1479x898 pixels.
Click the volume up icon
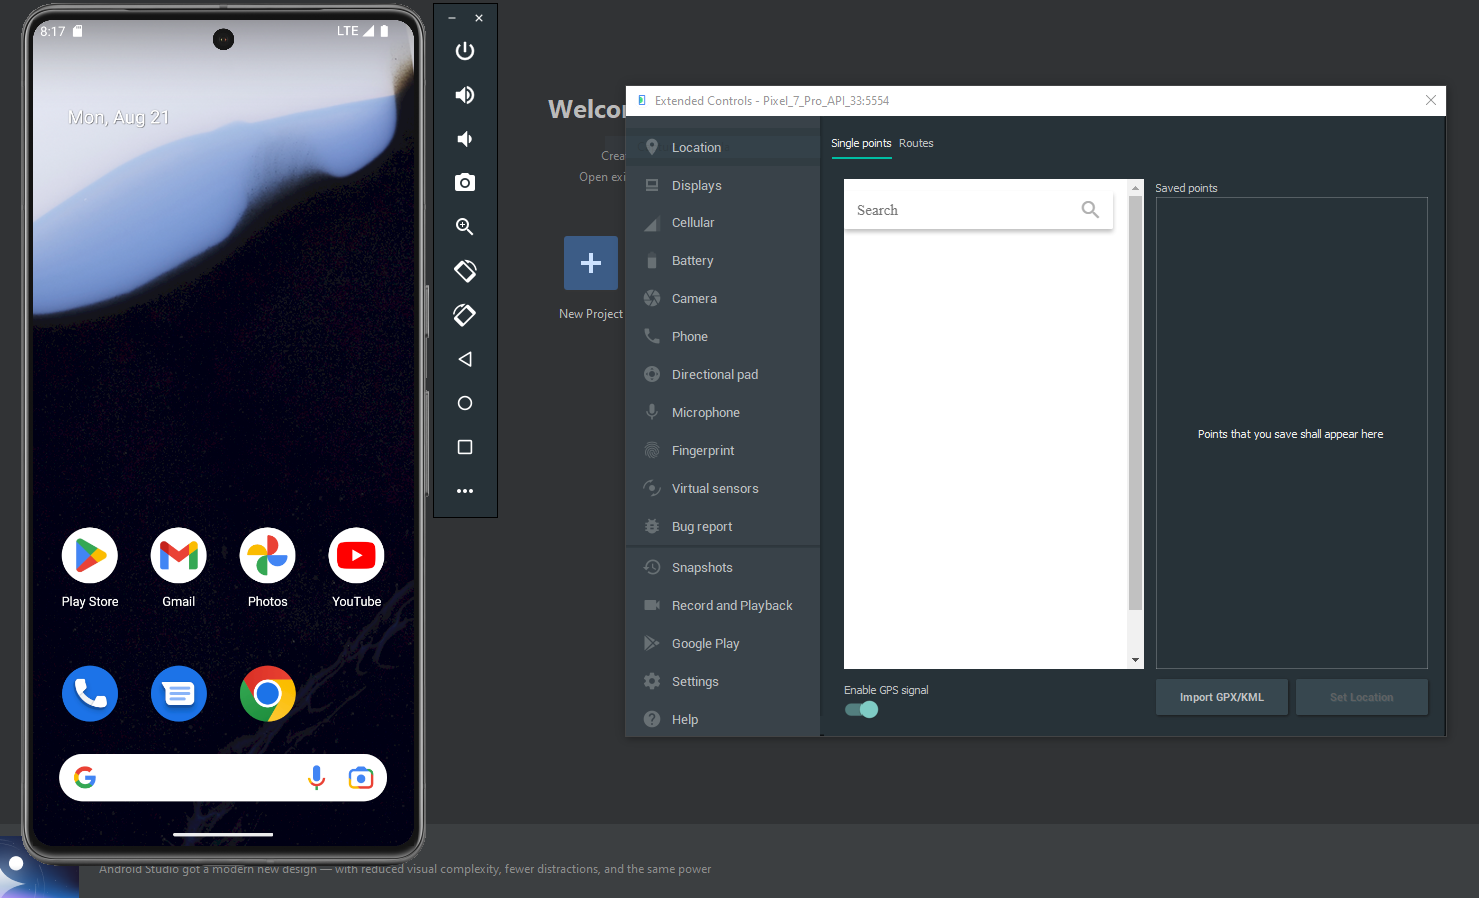(x=465, y=95)
